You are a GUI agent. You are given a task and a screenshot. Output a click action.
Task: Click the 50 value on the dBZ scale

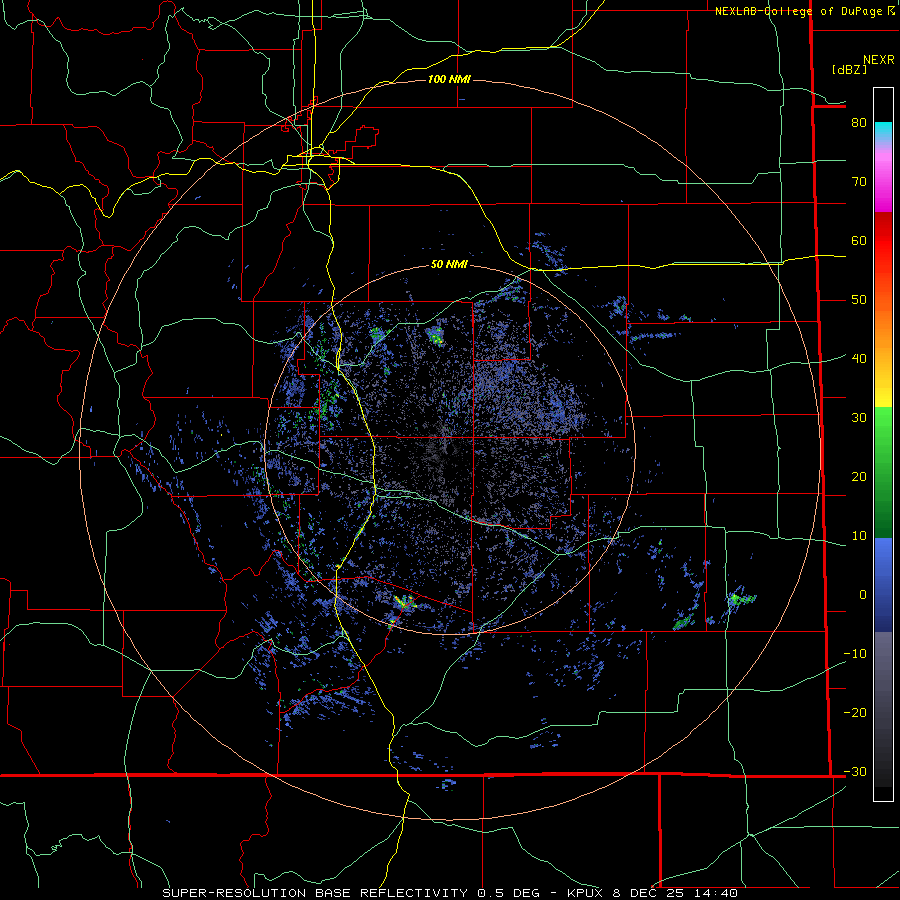point(859,300)
